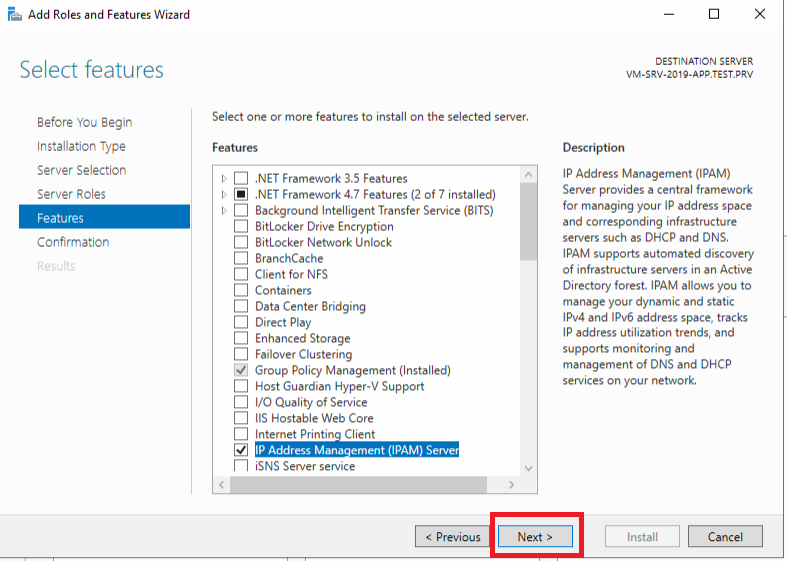Image resolution: width=787 pixels, height=561 pixels.
Task: Toggle .NET Framework 4.7 Features checkbox
Action: (241, 194)
